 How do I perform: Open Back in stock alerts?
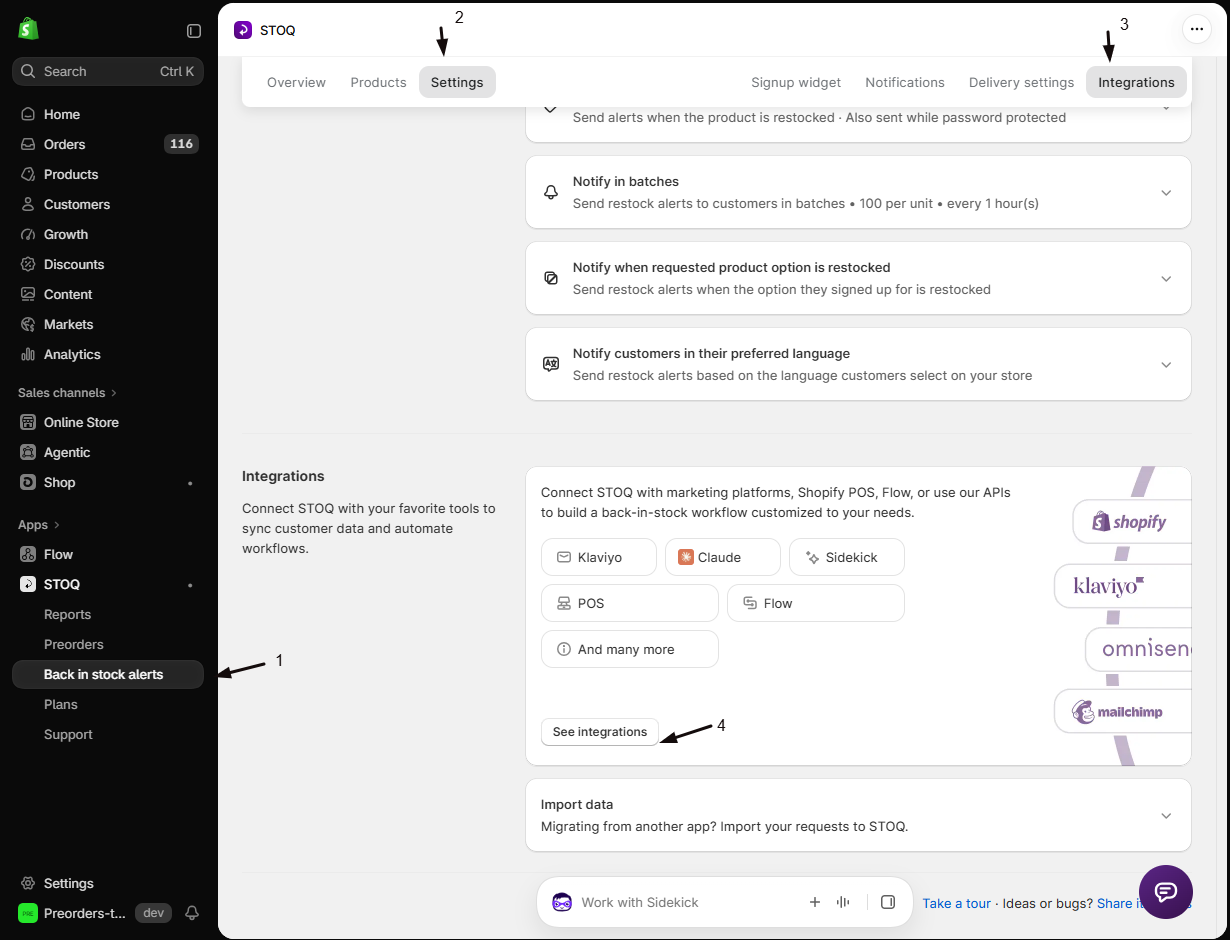pyautogui.click(x=108, y=674)
